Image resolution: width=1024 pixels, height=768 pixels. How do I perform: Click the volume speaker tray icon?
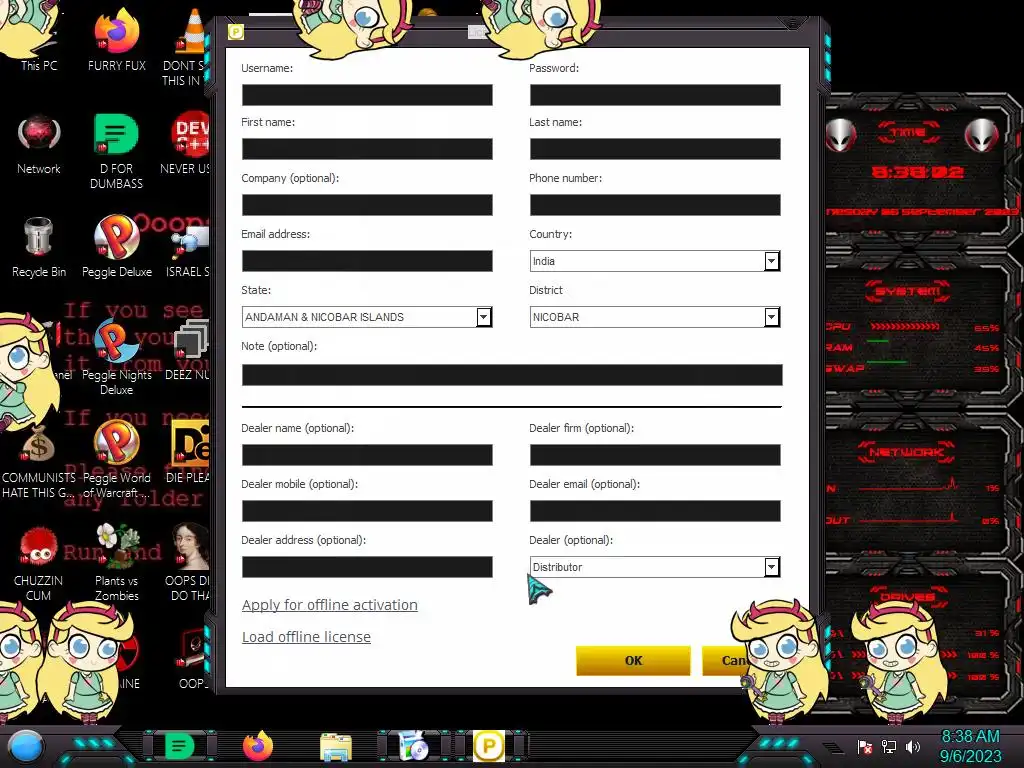coord(913,746)
